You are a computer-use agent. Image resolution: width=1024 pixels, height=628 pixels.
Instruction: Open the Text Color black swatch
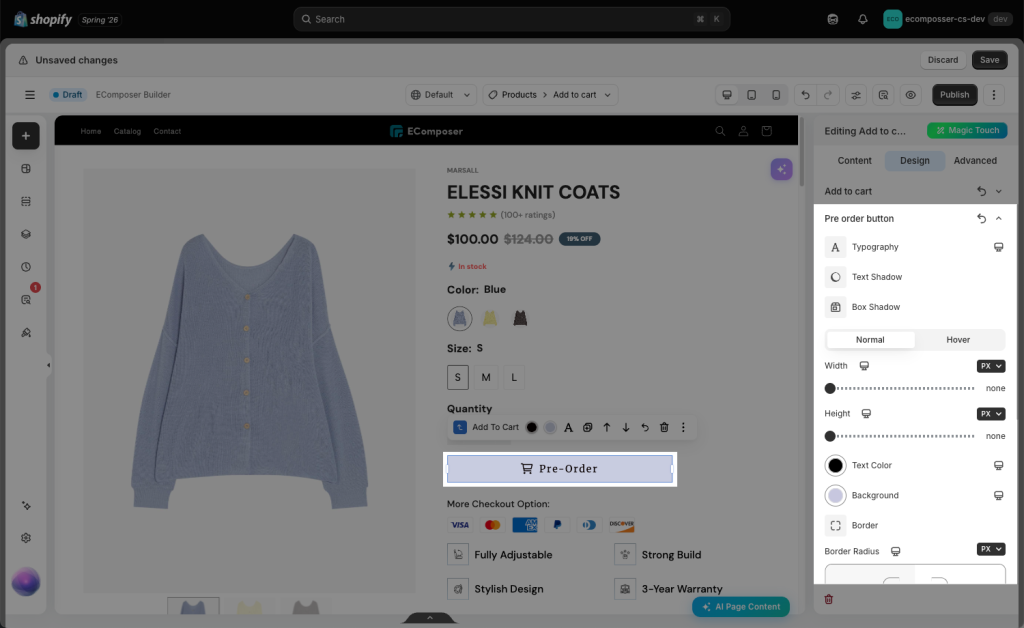pyautogui.click(x=835, y=465)
